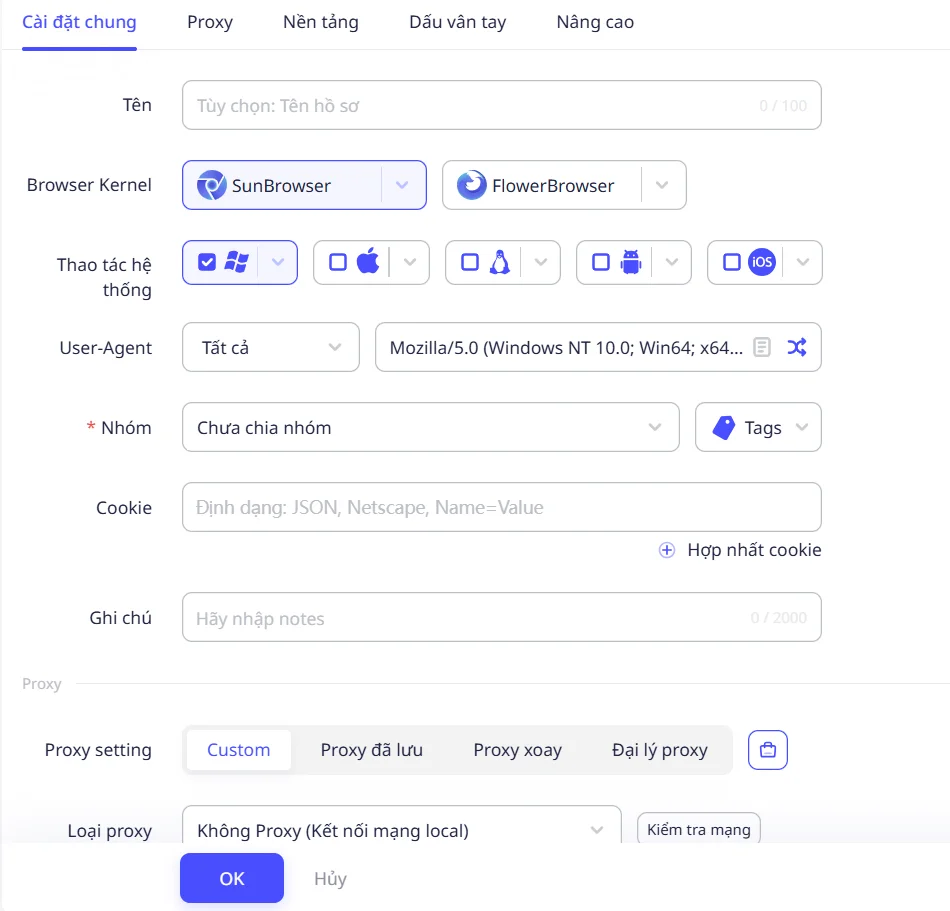
Task: Expand Không Proxy type dropdown
Action: pos(402,829)
